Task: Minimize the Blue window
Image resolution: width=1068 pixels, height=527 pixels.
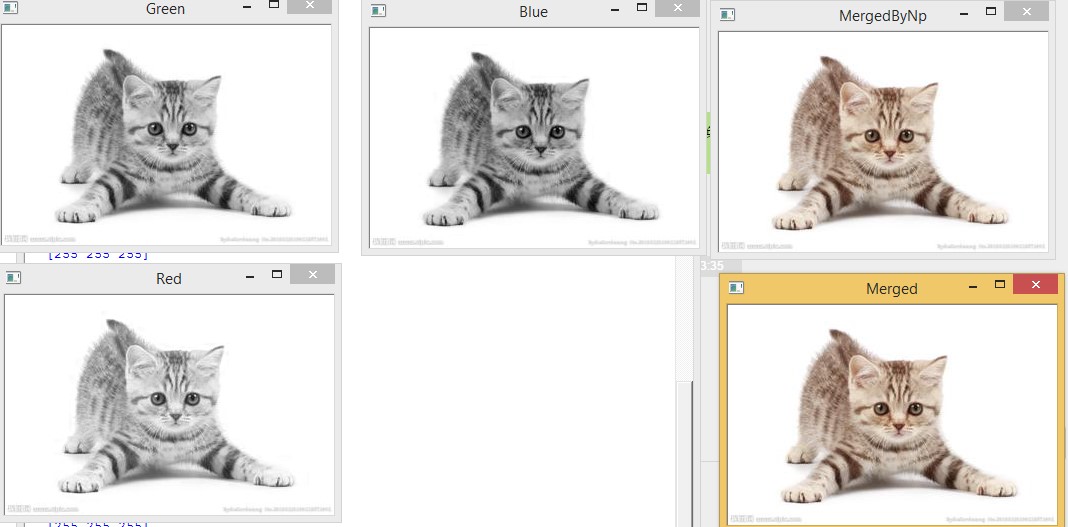Action: tap(617, 9)
